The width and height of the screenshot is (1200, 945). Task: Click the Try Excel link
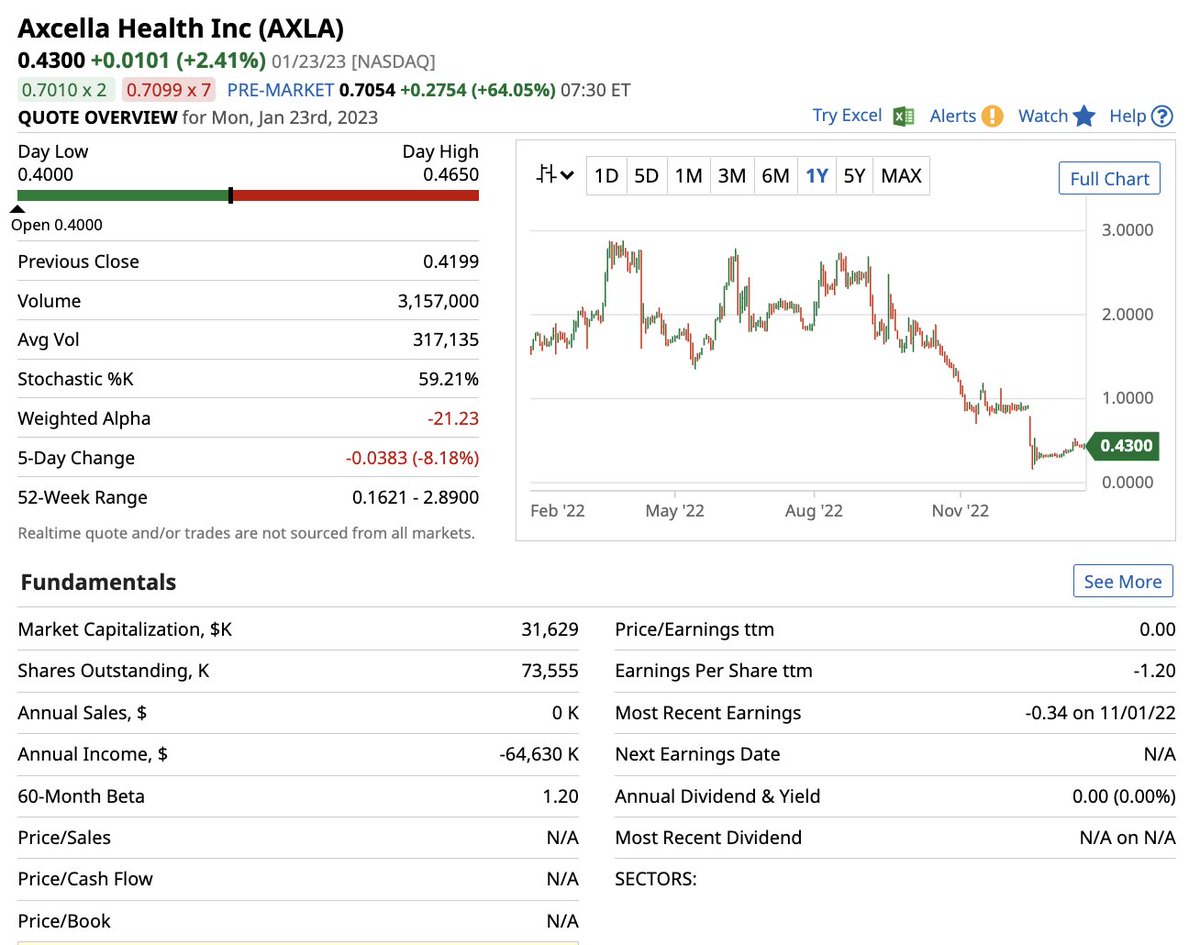tap(847, 116)
